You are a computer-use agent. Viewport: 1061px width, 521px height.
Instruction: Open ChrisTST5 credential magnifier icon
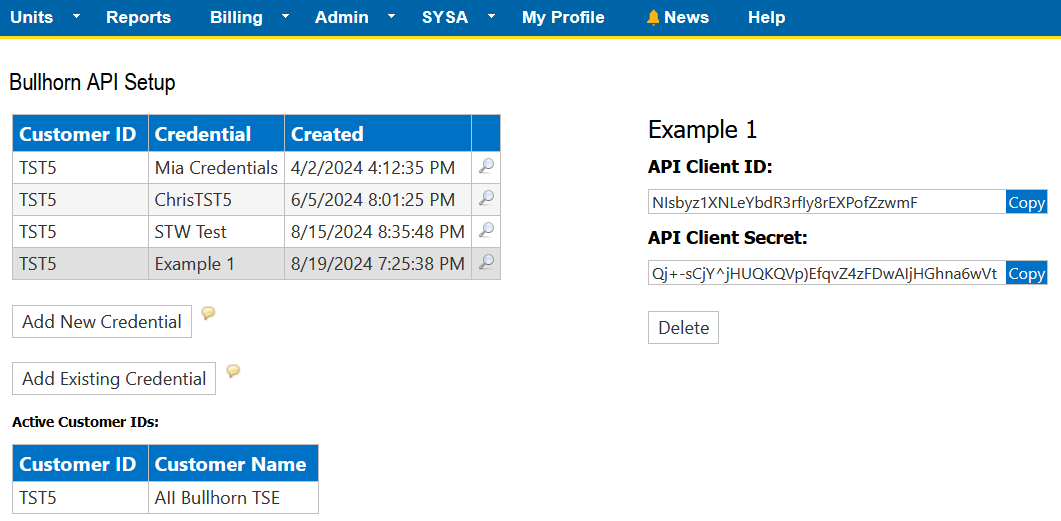(486, 198)
